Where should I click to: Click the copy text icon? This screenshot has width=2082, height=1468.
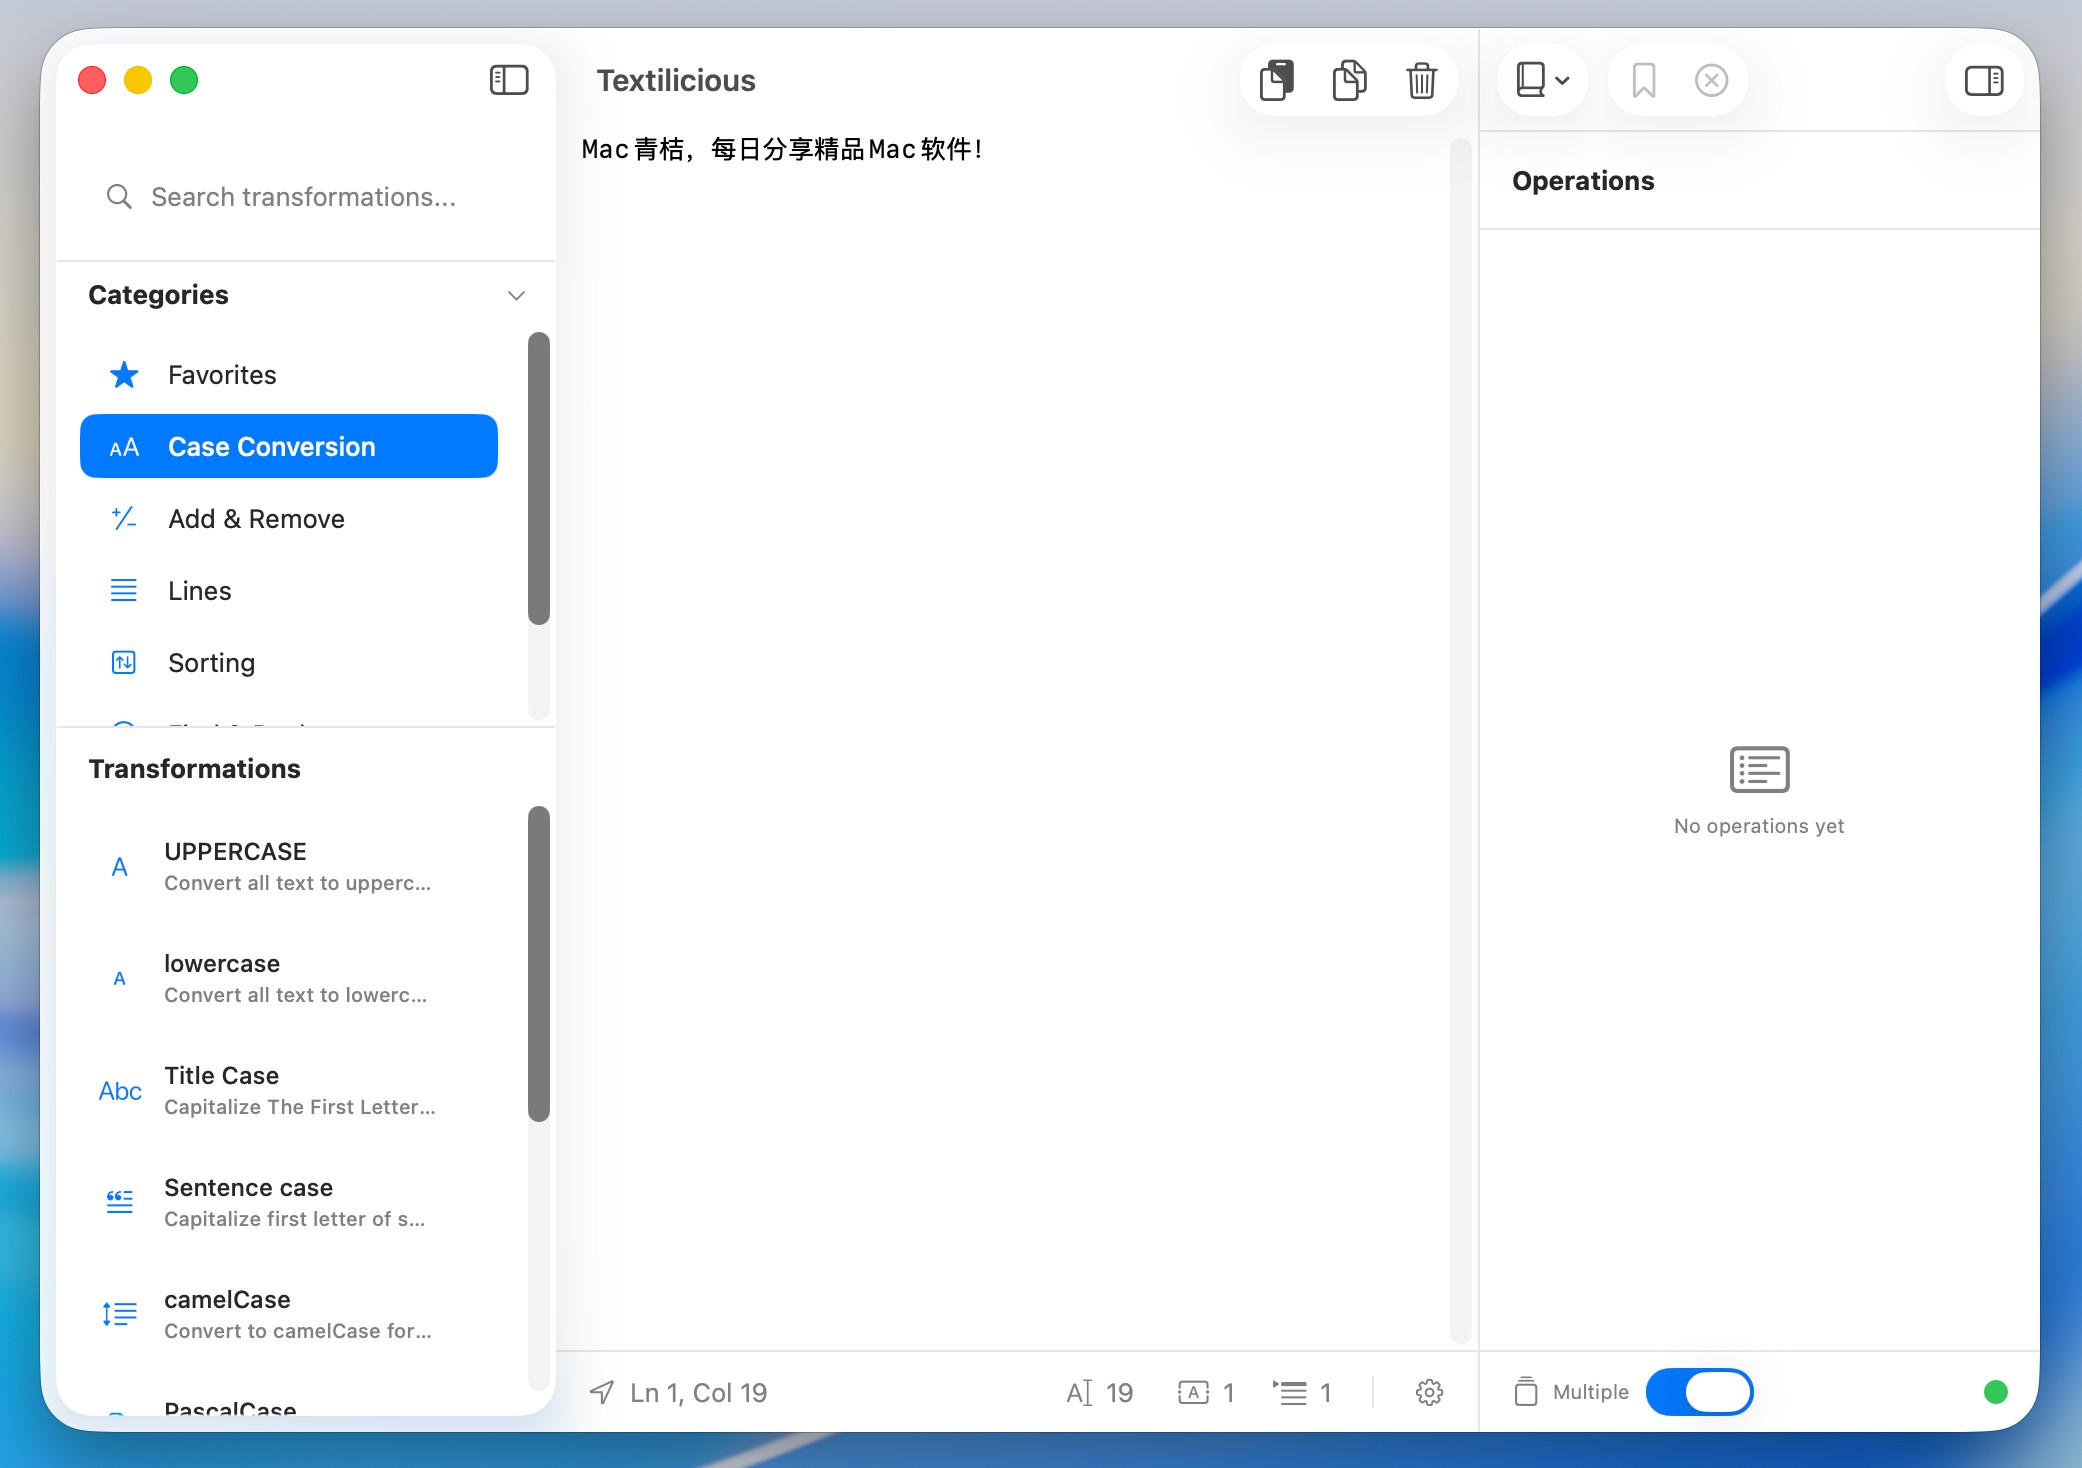click(1349, 81)
